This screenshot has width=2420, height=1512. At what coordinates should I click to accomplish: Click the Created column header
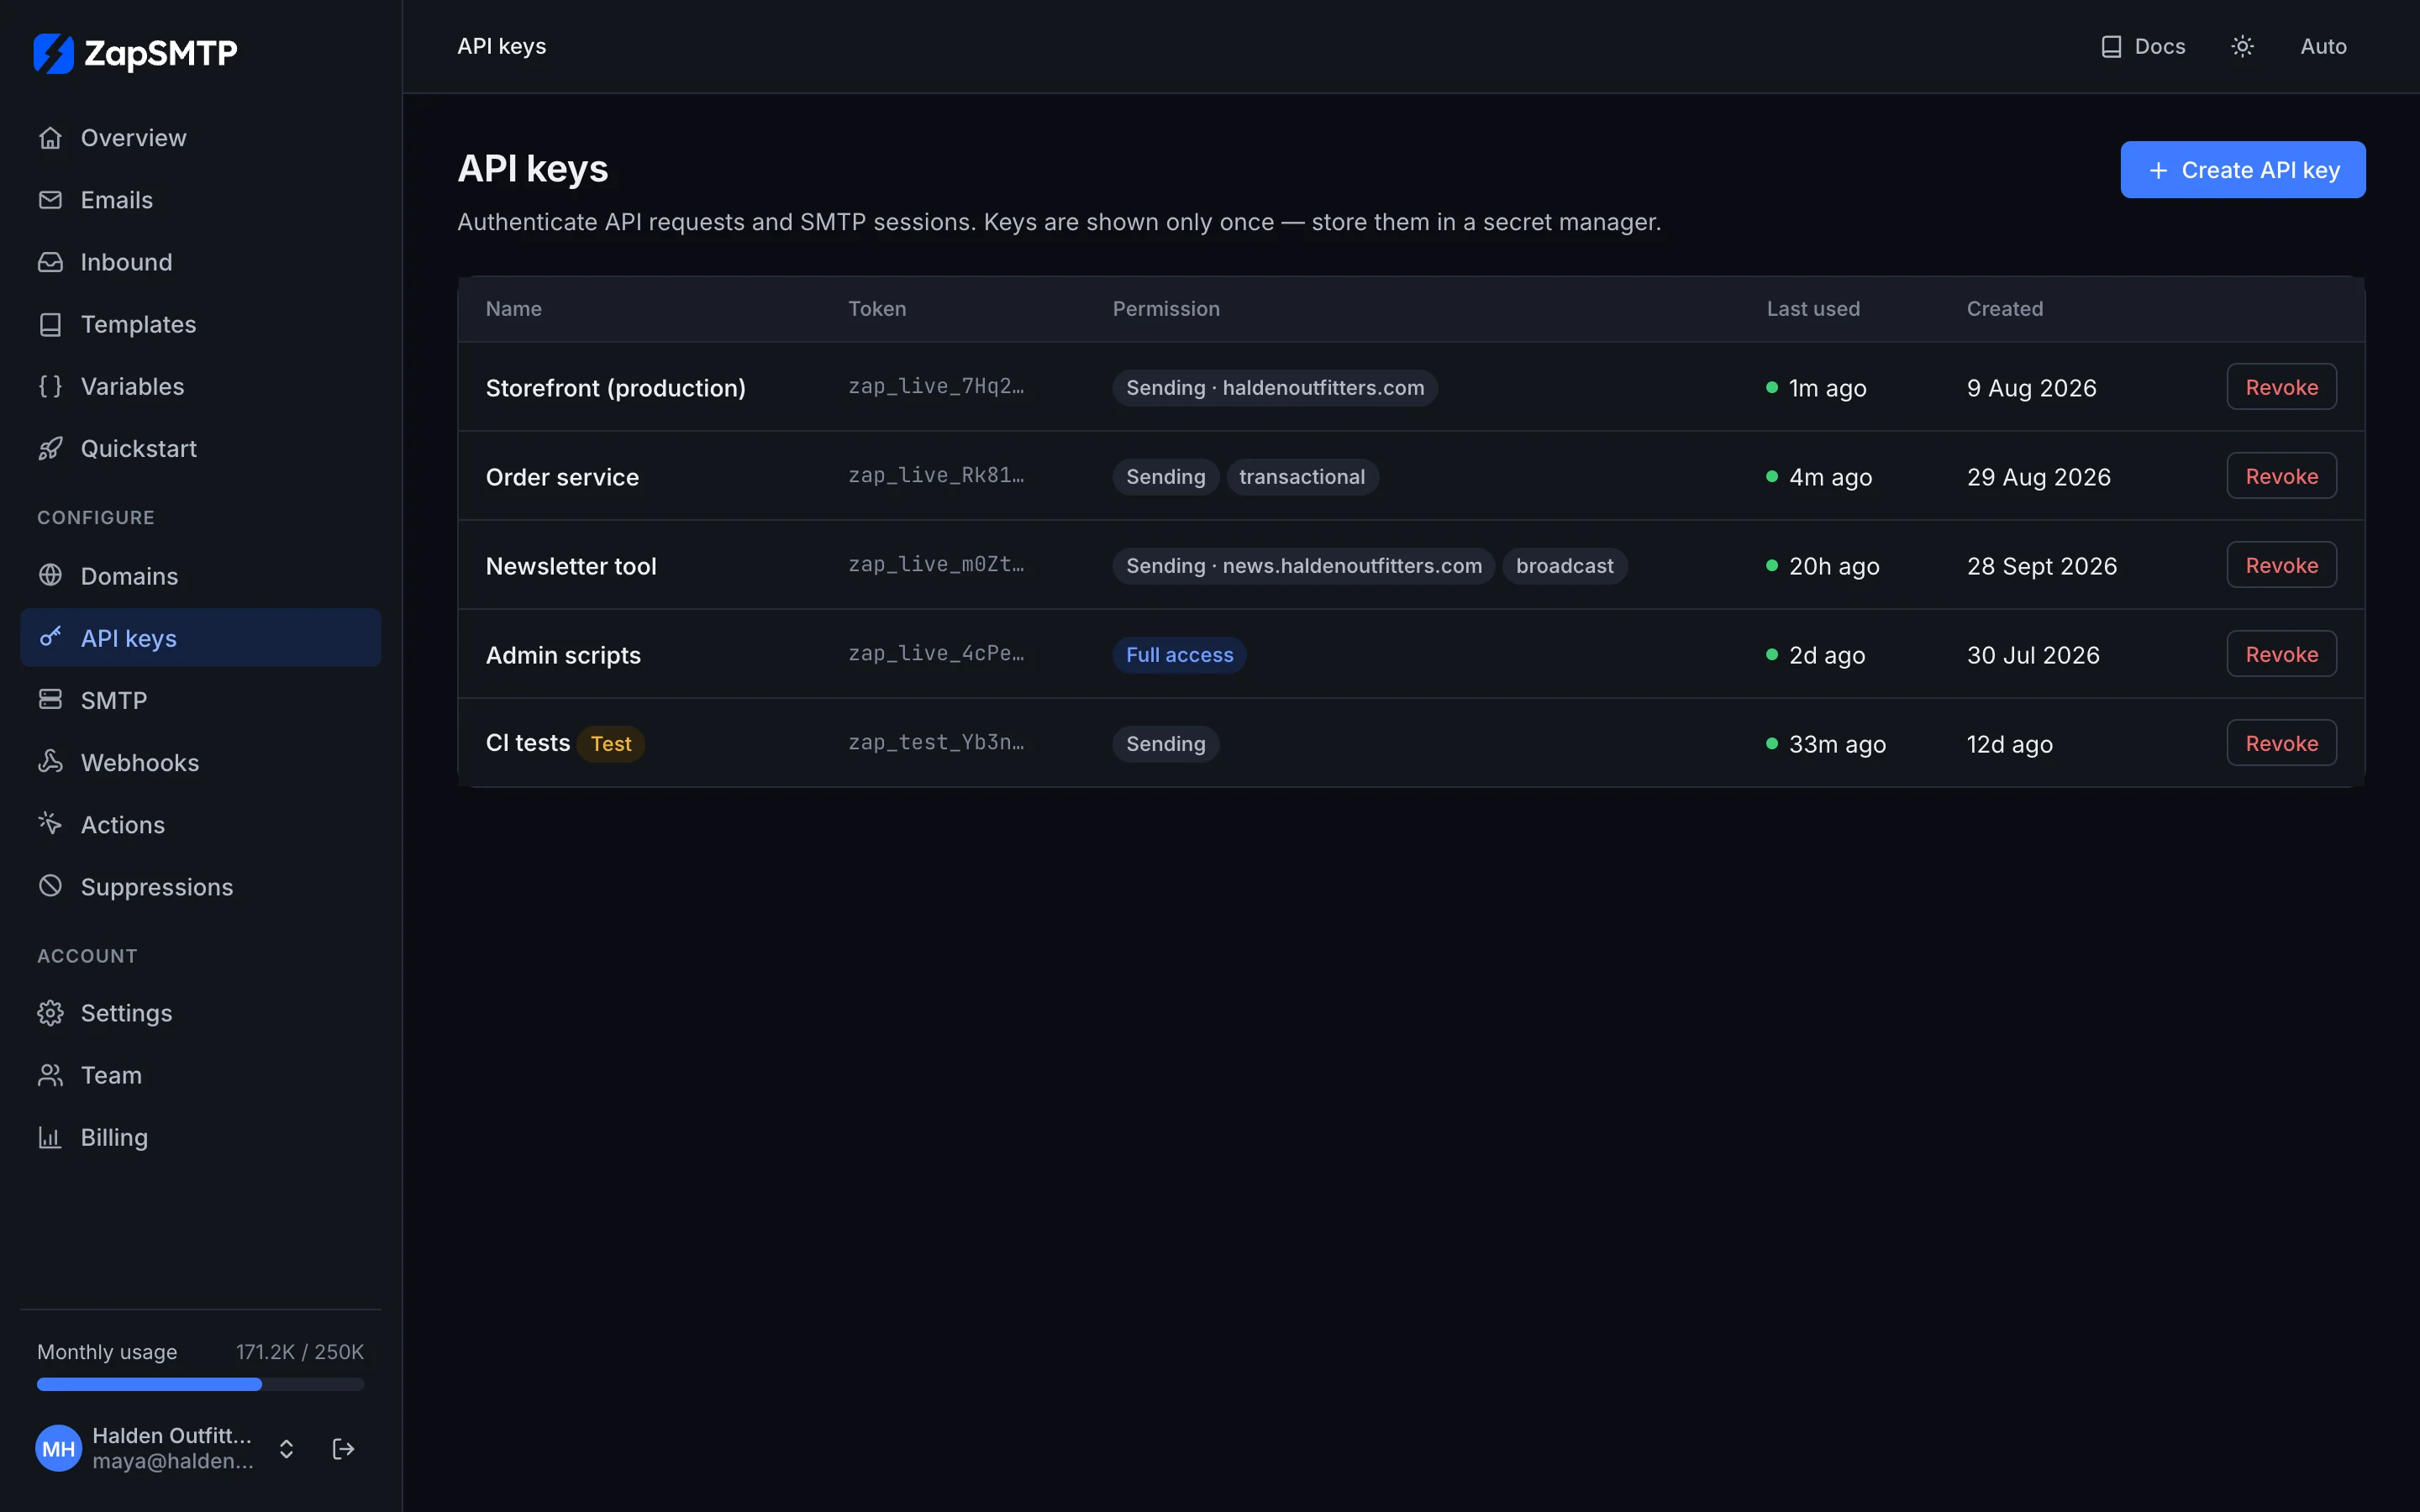pyautogui.click(x=2004, y=309)
